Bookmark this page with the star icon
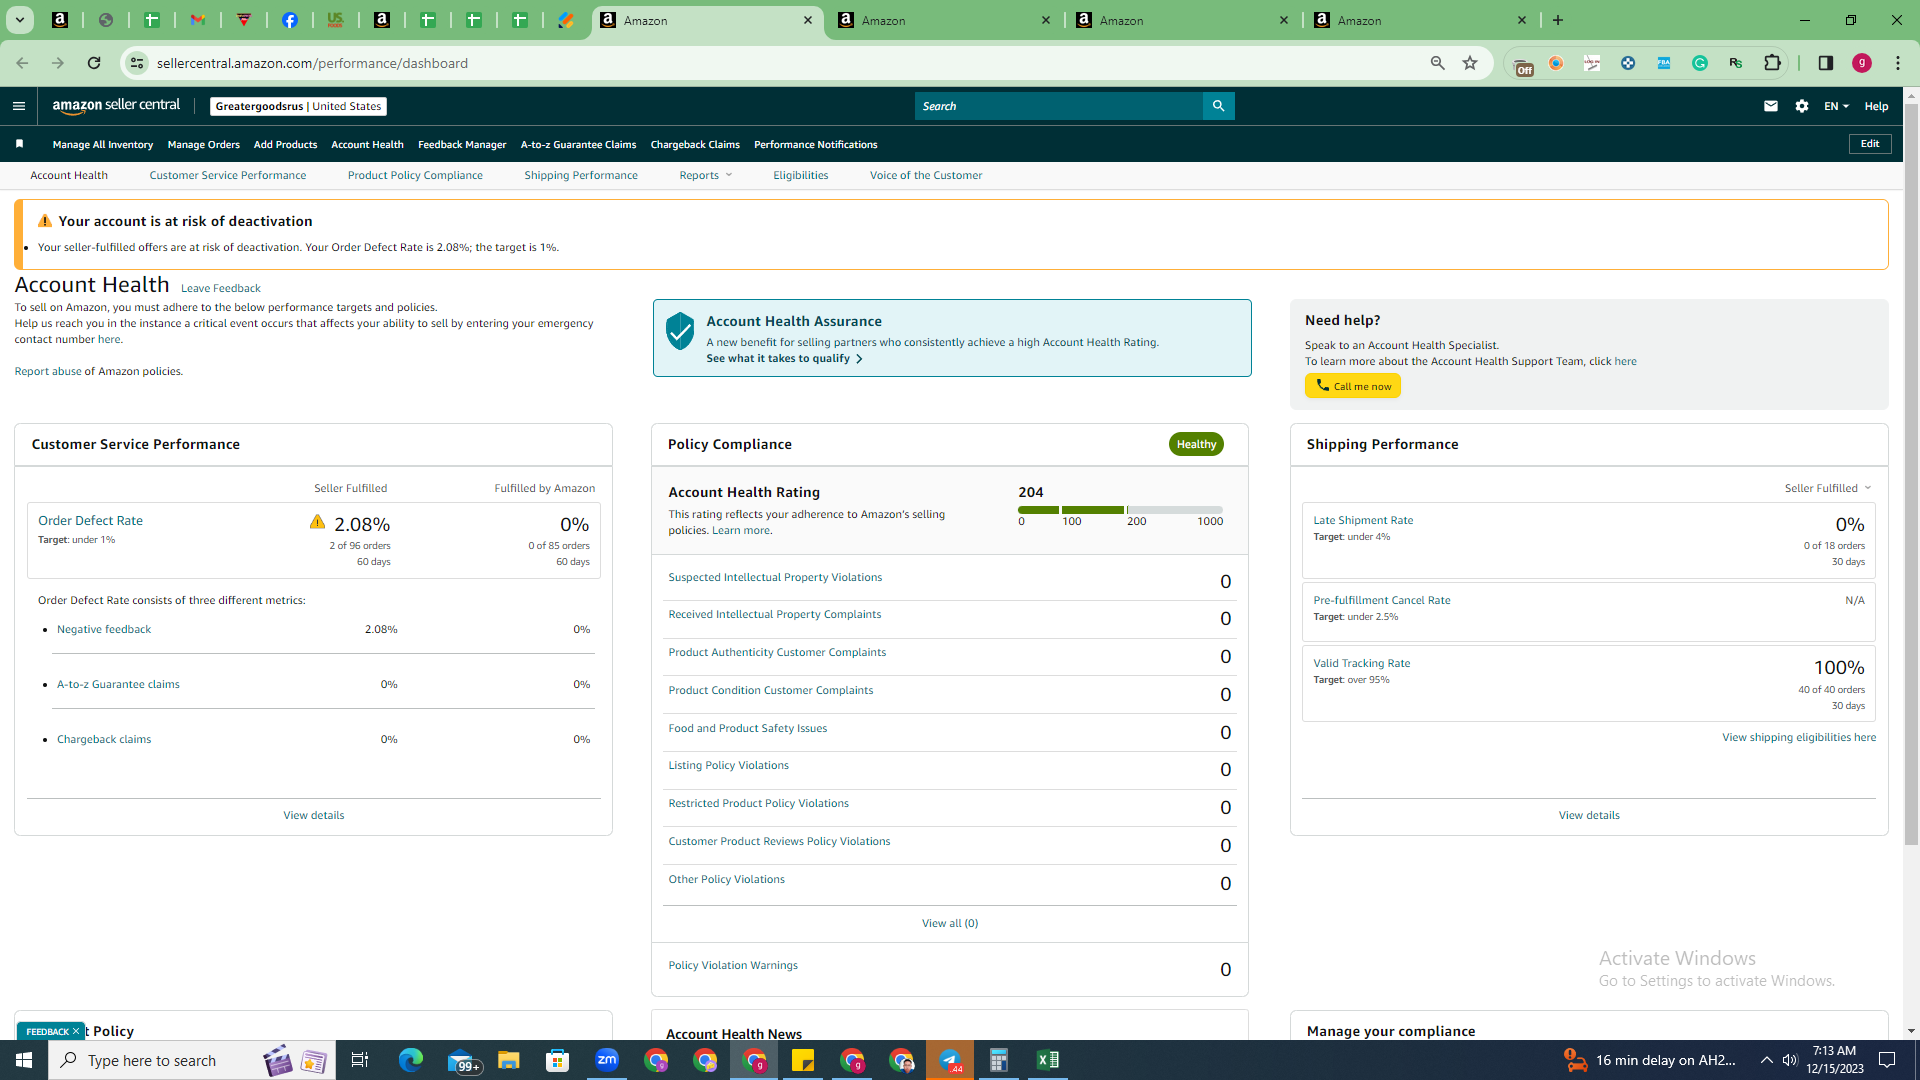This screenshot has width=1920, height=1080. click(1470, 63)
